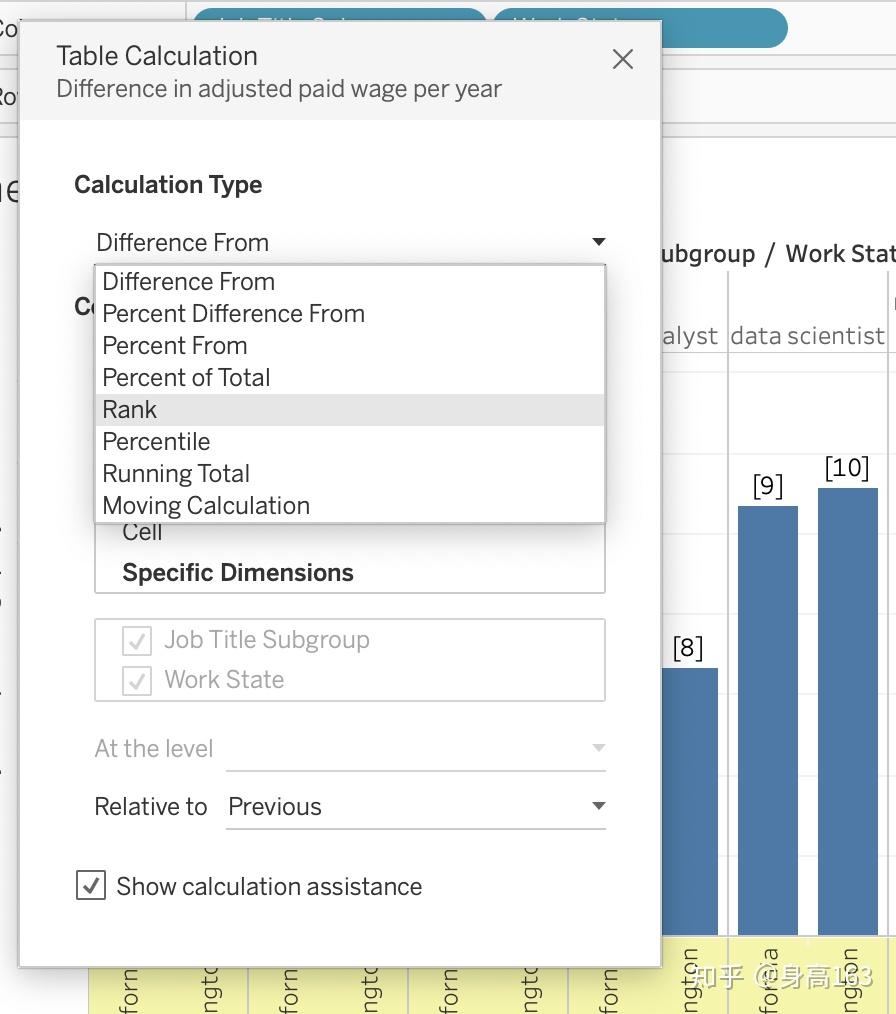Click the data scientist column header
The width and height of the screenshot is (896, 1014).
click(806, 335)
